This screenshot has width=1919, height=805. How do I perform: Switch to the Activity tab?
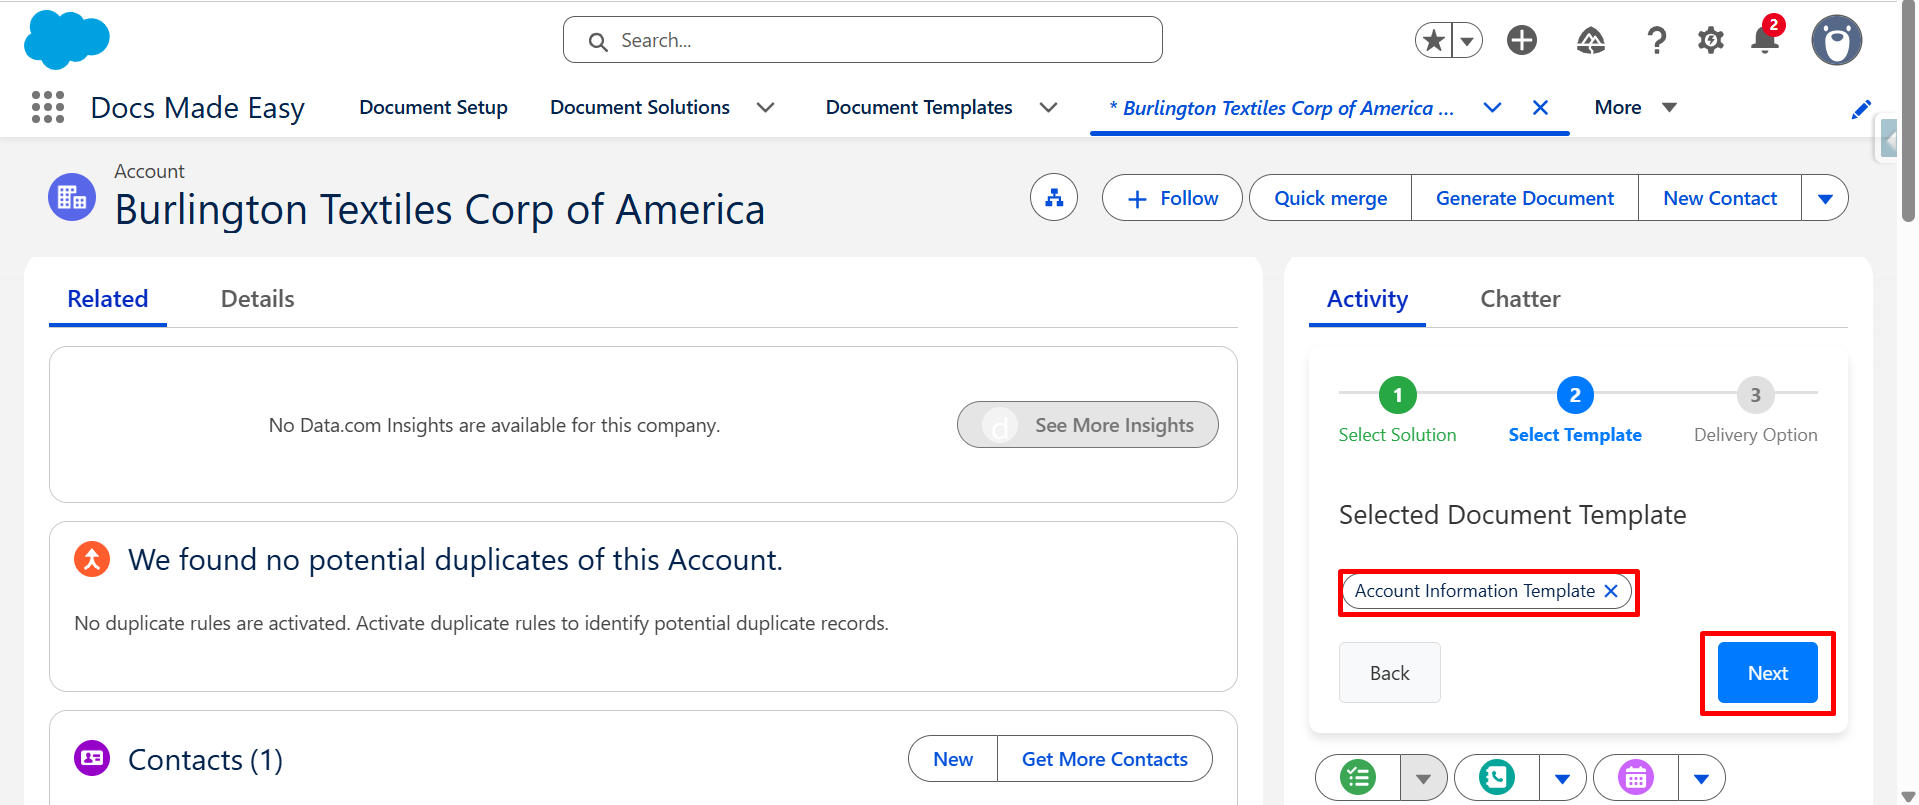(1367, 299)
